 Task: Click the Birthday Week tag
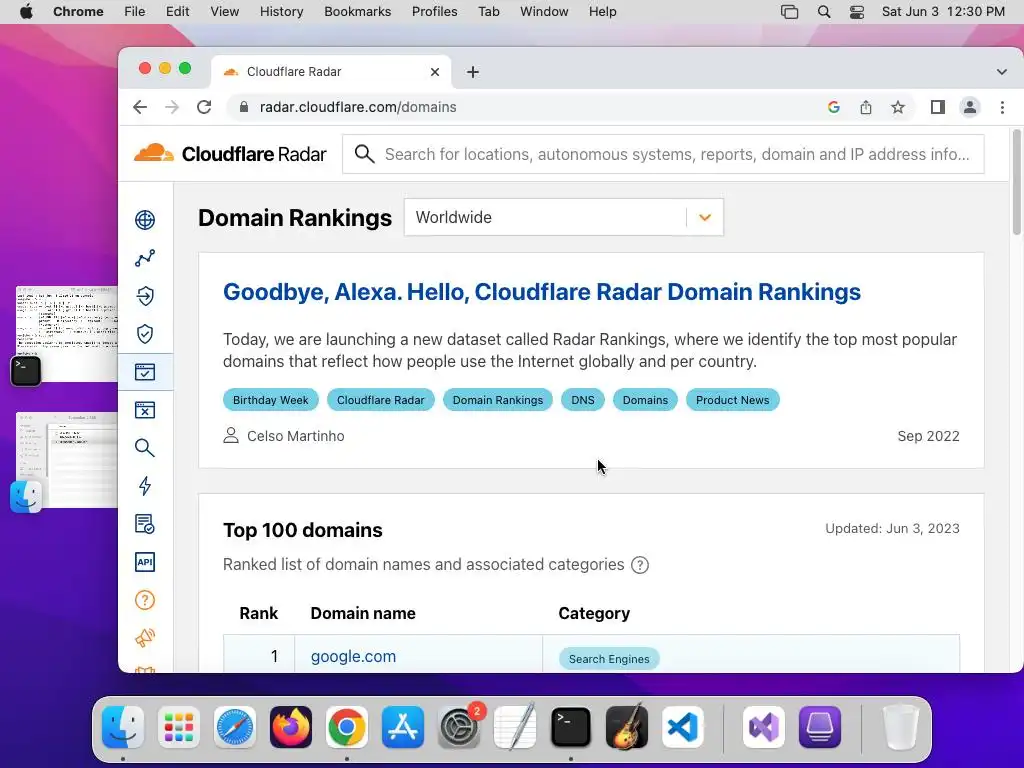270,400
